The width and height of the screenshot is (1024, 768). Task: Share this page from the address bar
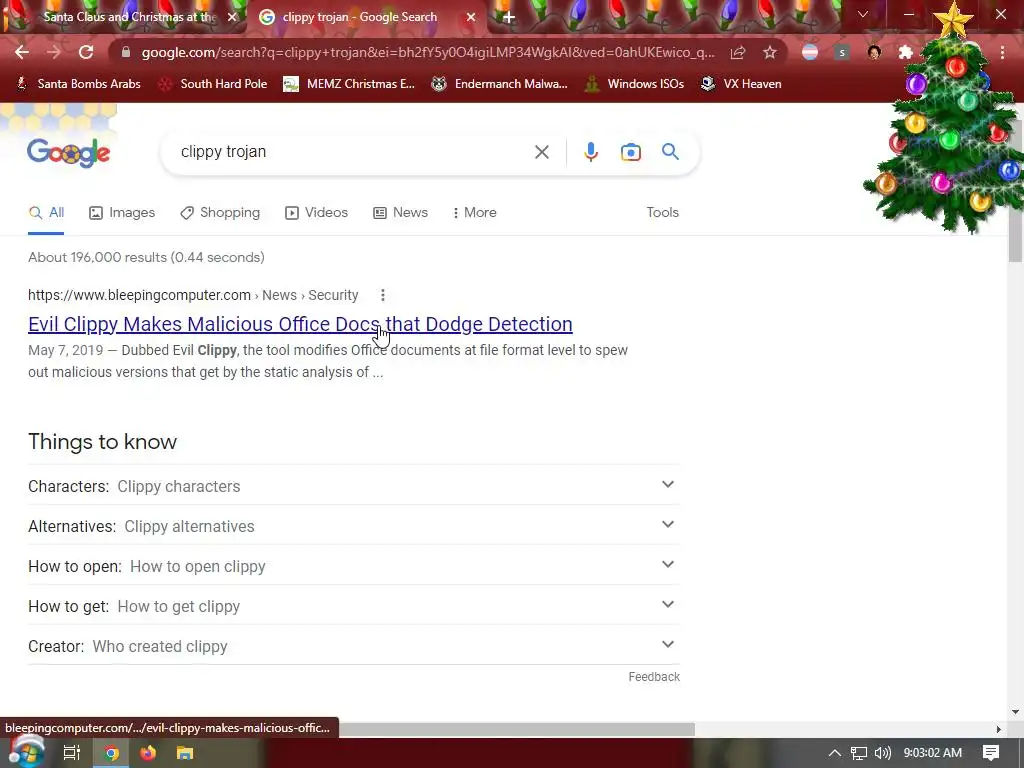click(738, 52)
